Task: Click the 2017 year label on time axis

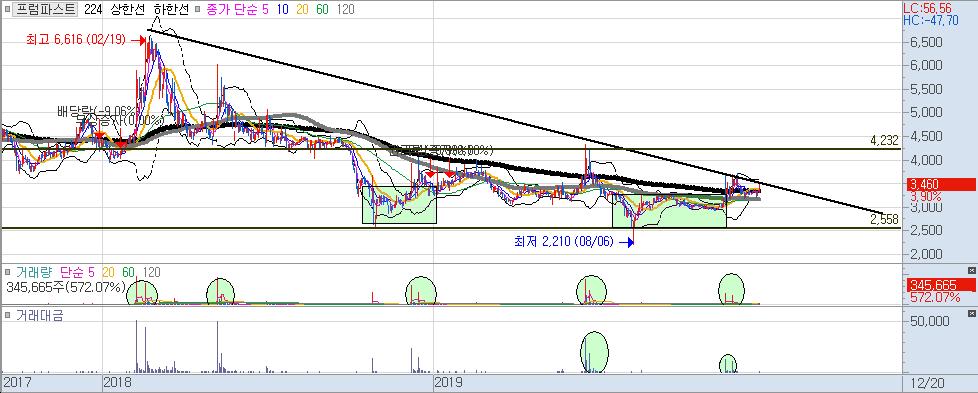Action: [x=16, y=382]
